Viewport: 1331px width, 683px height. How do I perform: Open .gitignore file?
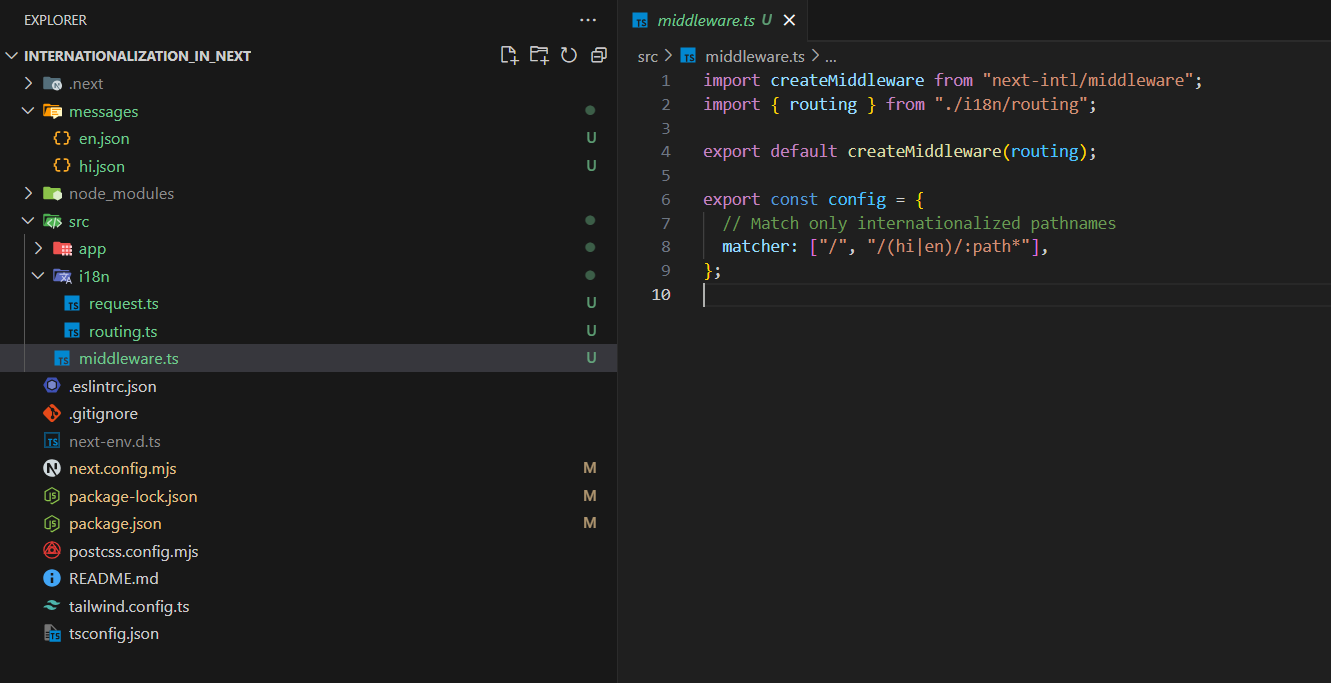(104, 414)
